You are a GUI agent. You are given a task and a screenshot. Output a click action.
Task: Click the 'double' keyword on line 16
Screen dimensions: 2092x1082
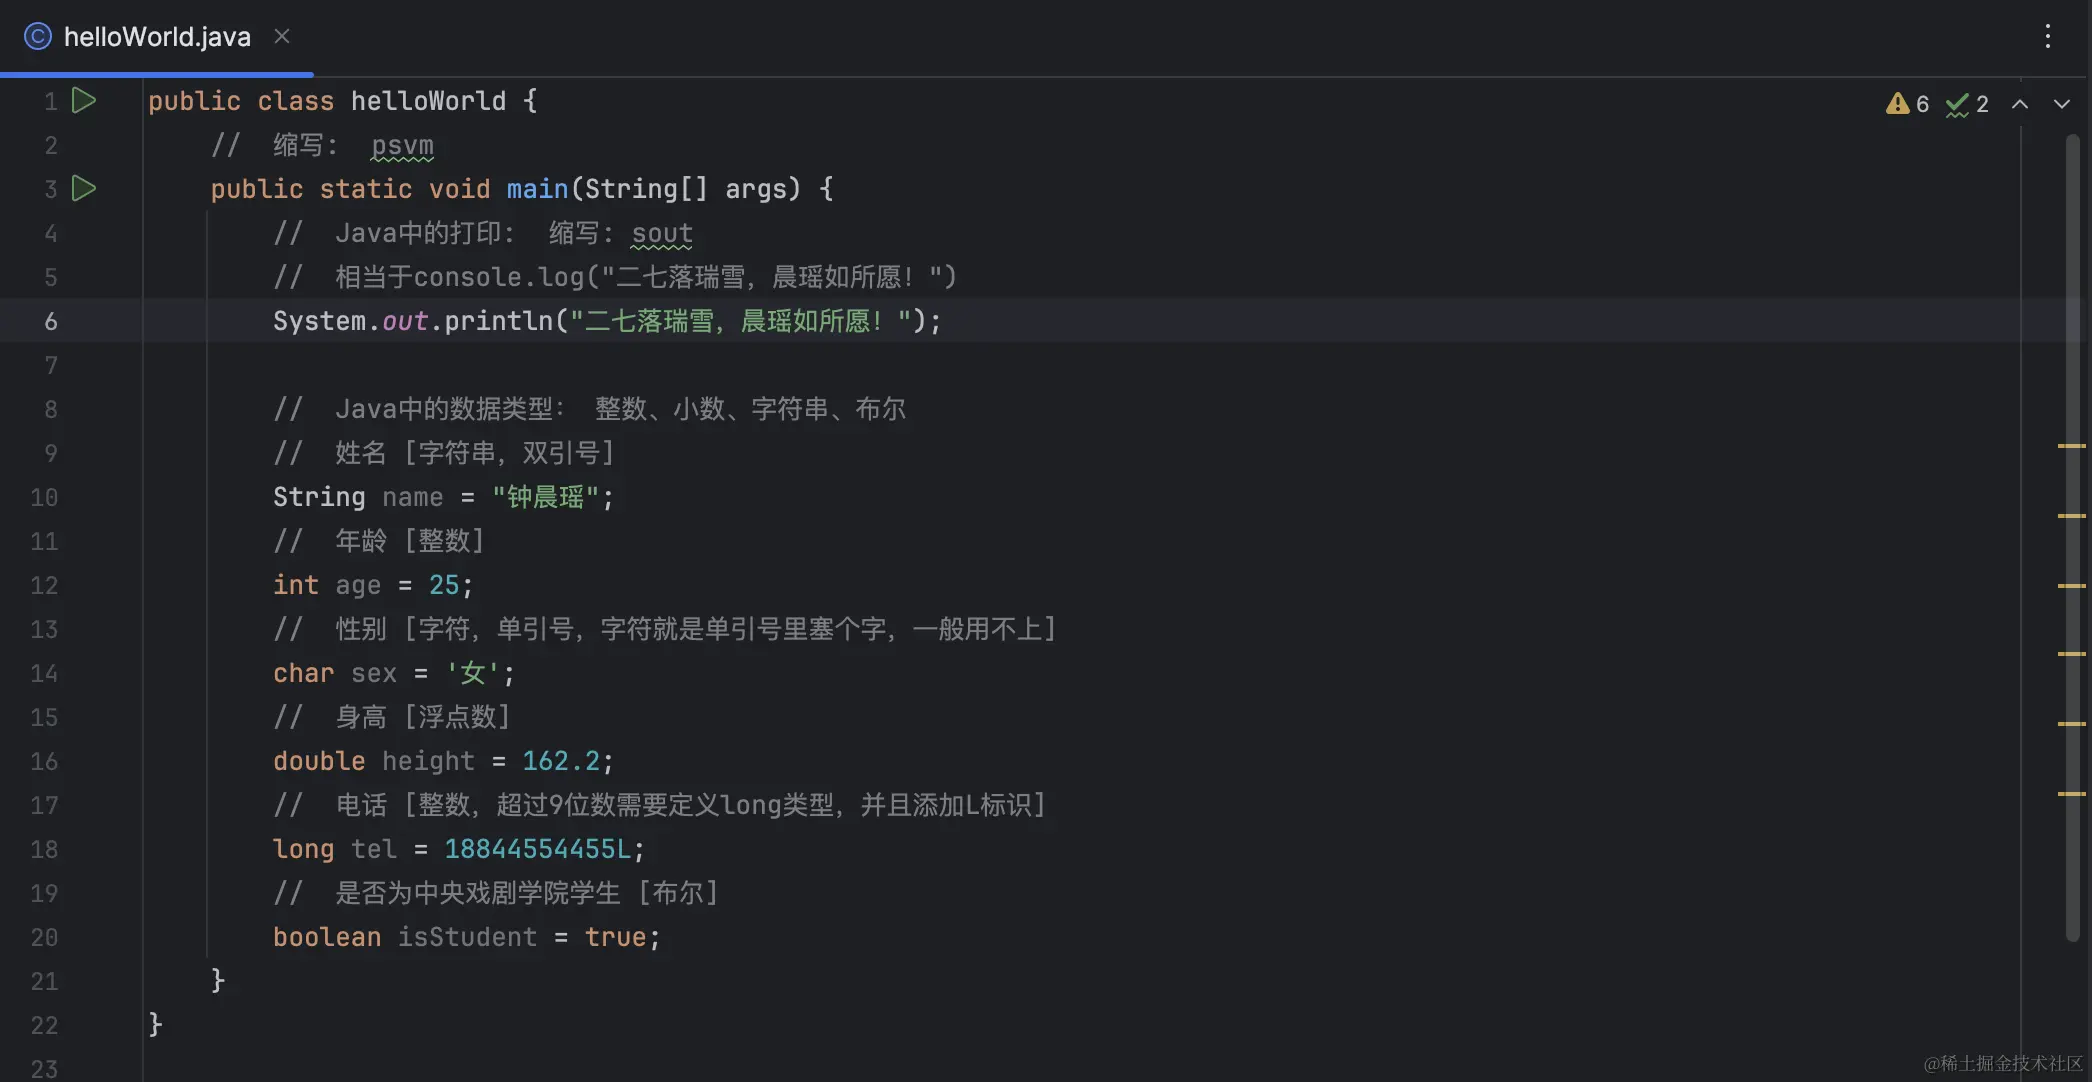coord(319,761)
